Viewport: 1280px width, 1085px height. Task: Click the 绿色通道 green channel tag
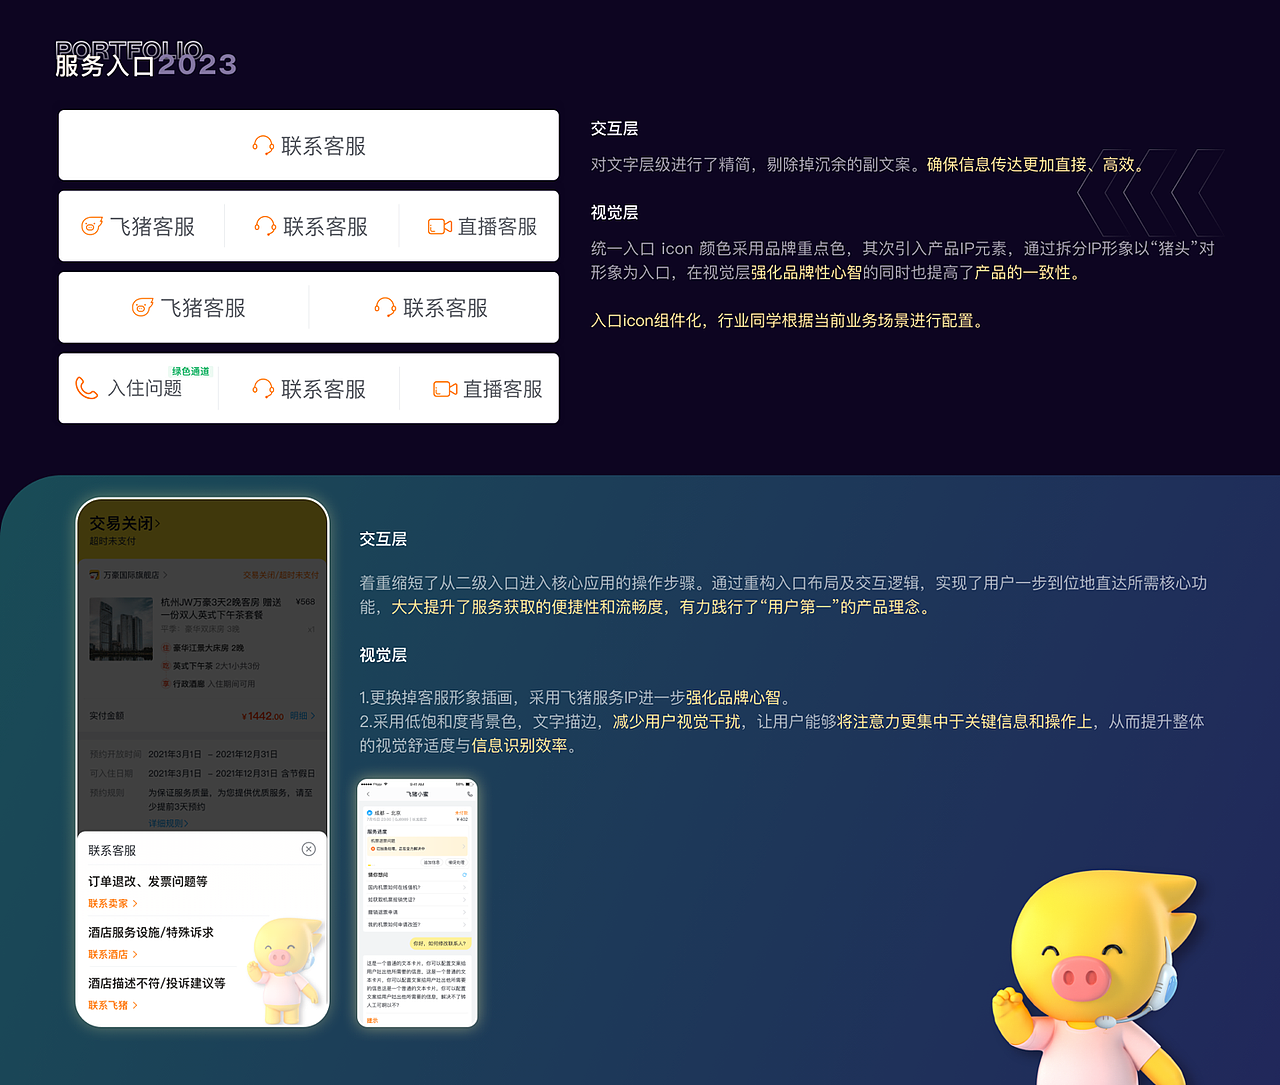(191, 371)
